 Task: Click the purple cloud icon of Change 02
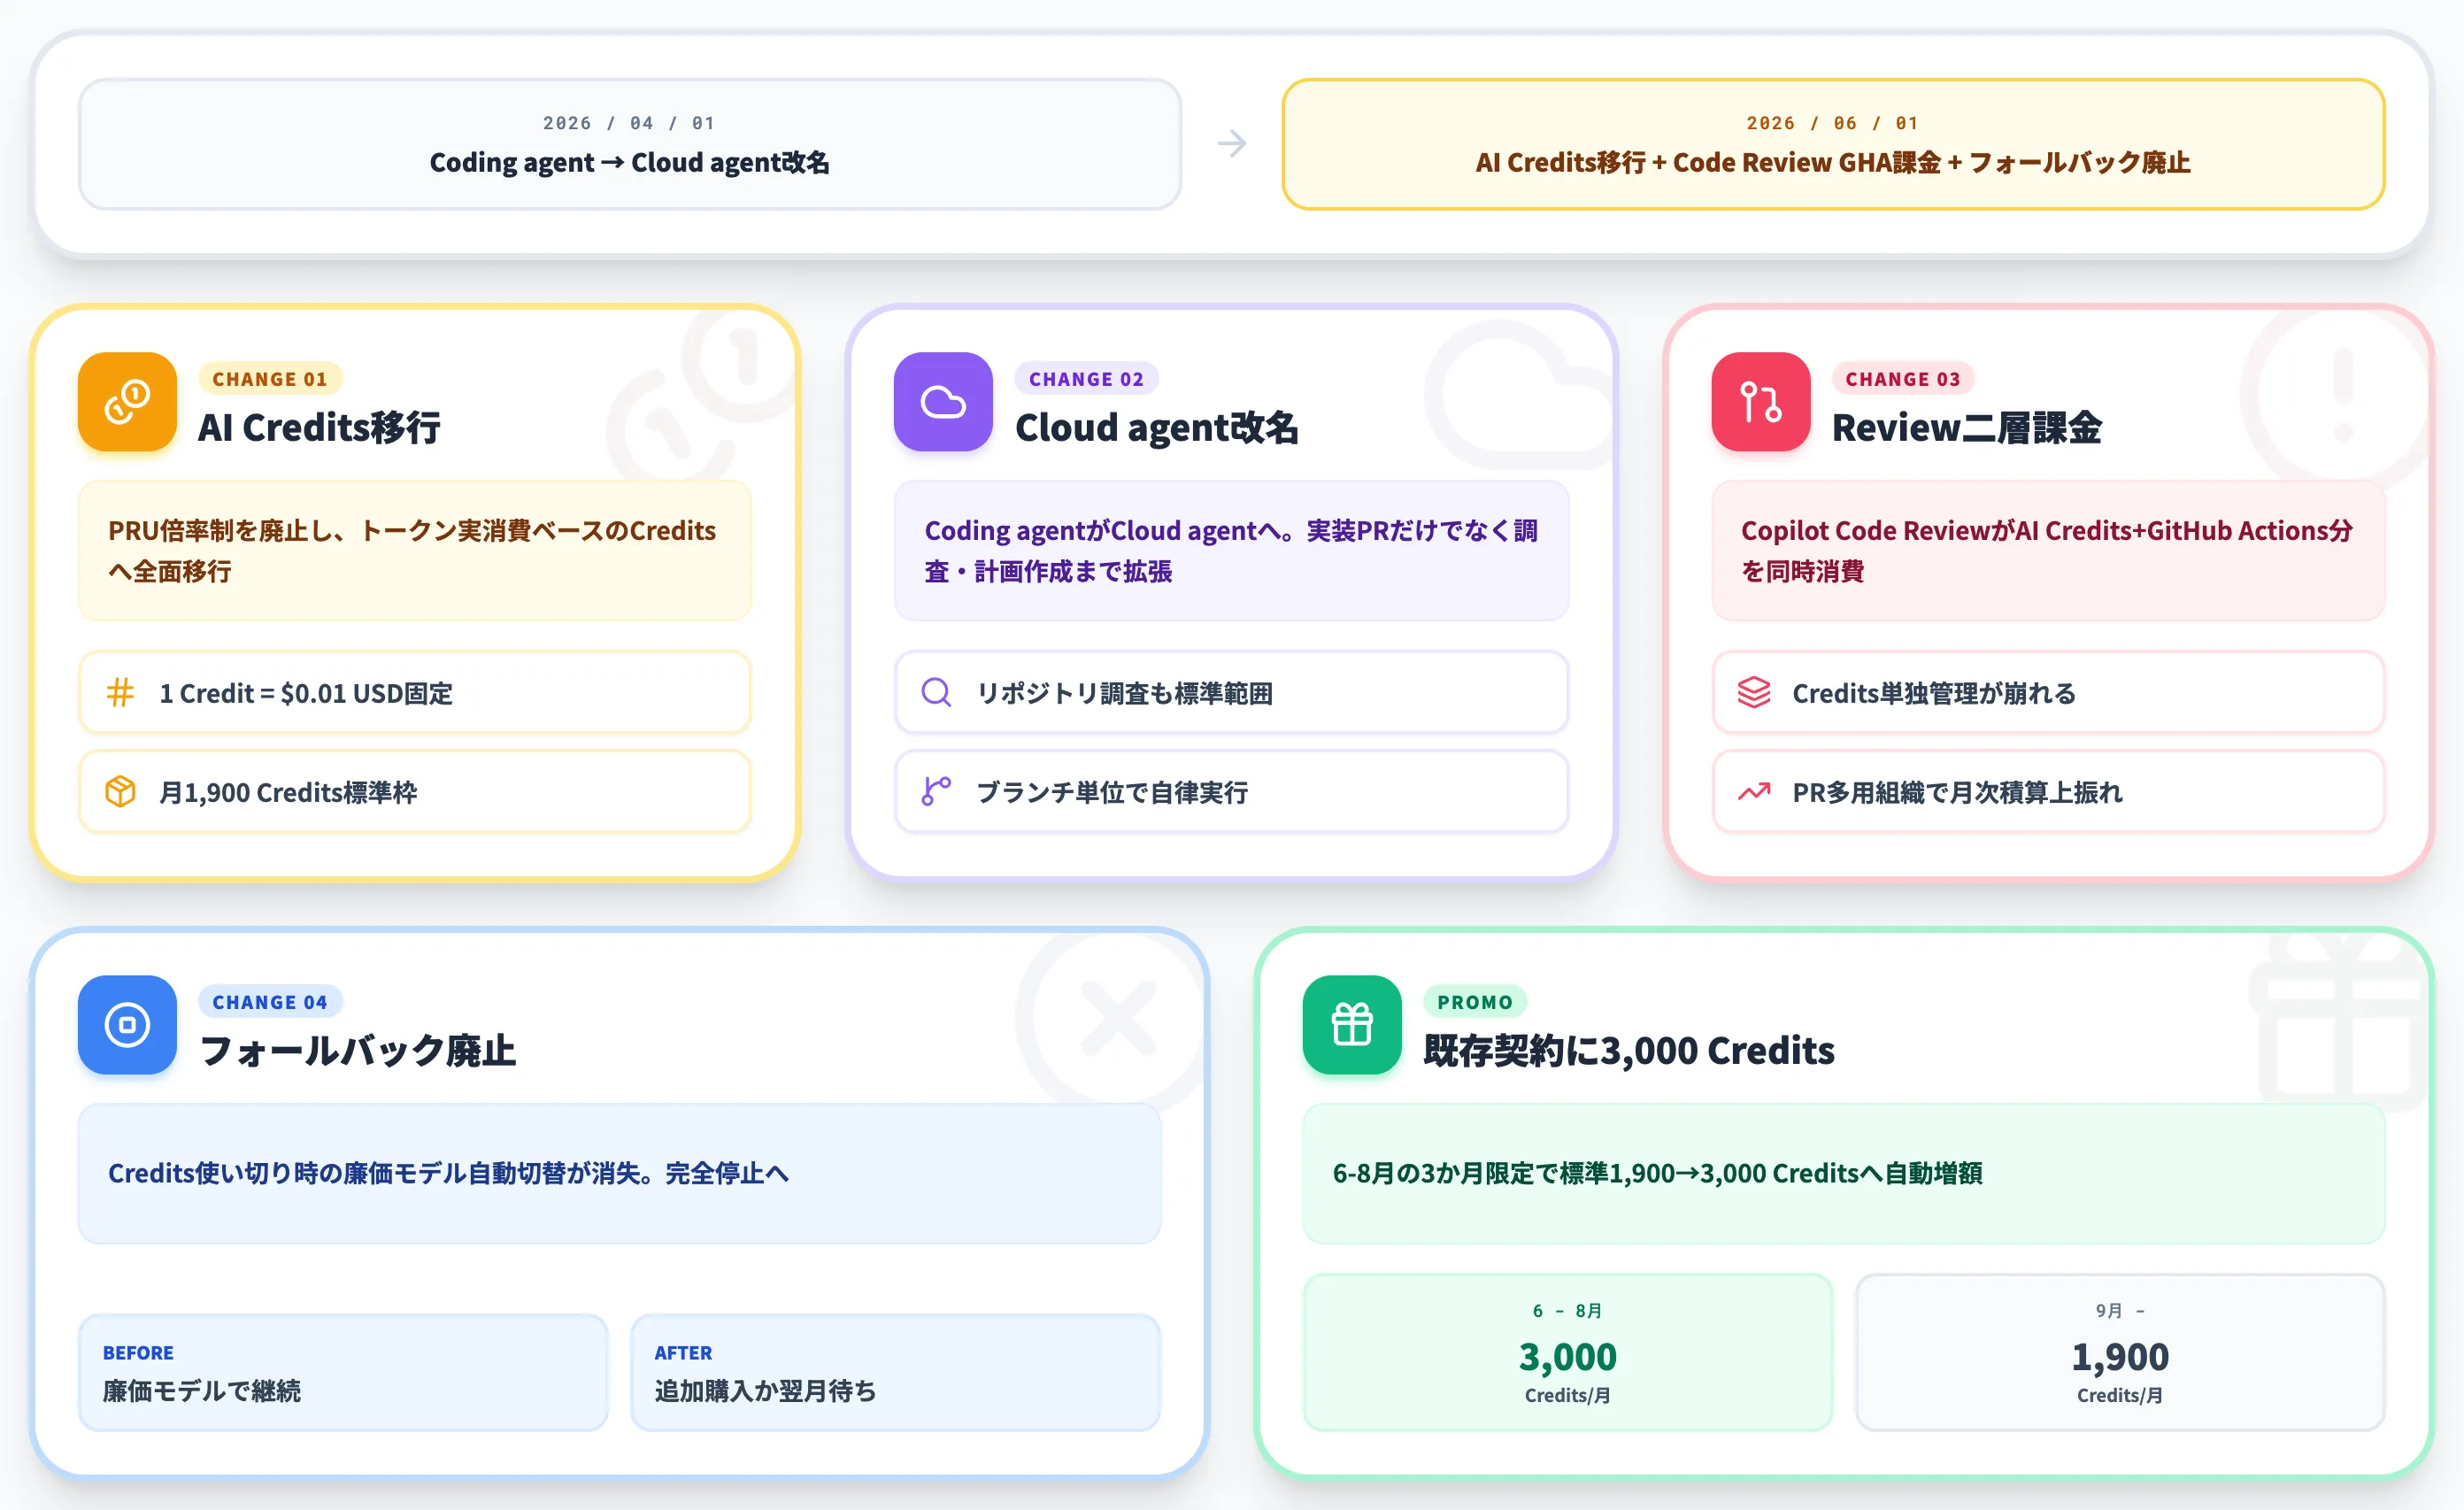[x=942, y=401]
